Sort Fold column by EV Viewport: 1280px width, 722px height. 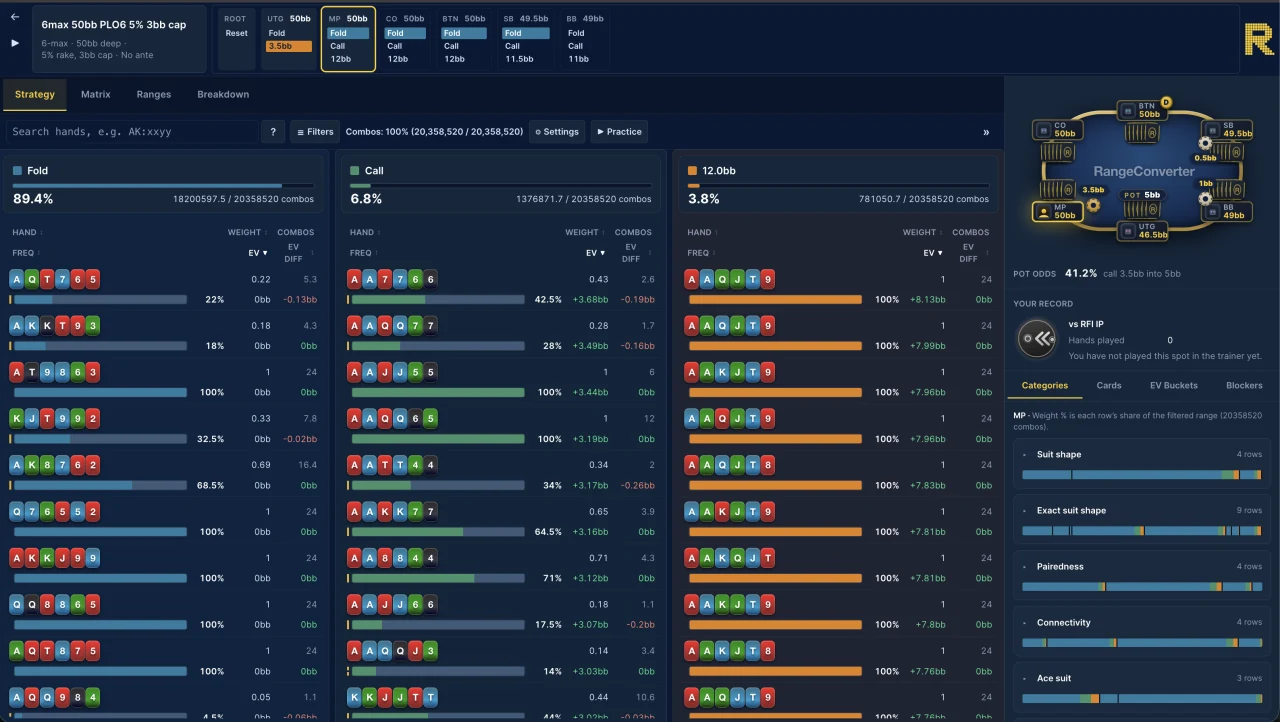click(258, 254)
